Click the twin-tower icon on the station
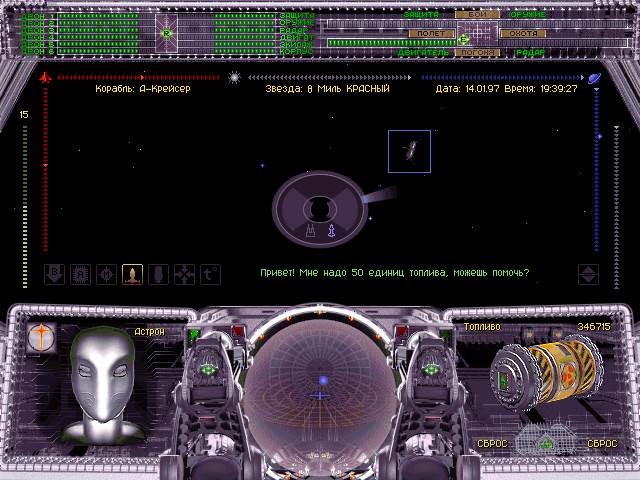The width and height of the screenshot is (640, 480). pyautogui.click(x=311, y=231)
